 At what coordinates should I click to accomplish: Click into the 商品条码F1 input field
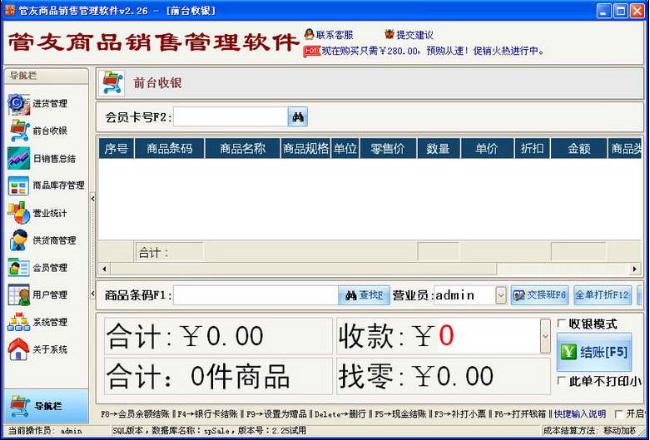[x=255, y=295]
